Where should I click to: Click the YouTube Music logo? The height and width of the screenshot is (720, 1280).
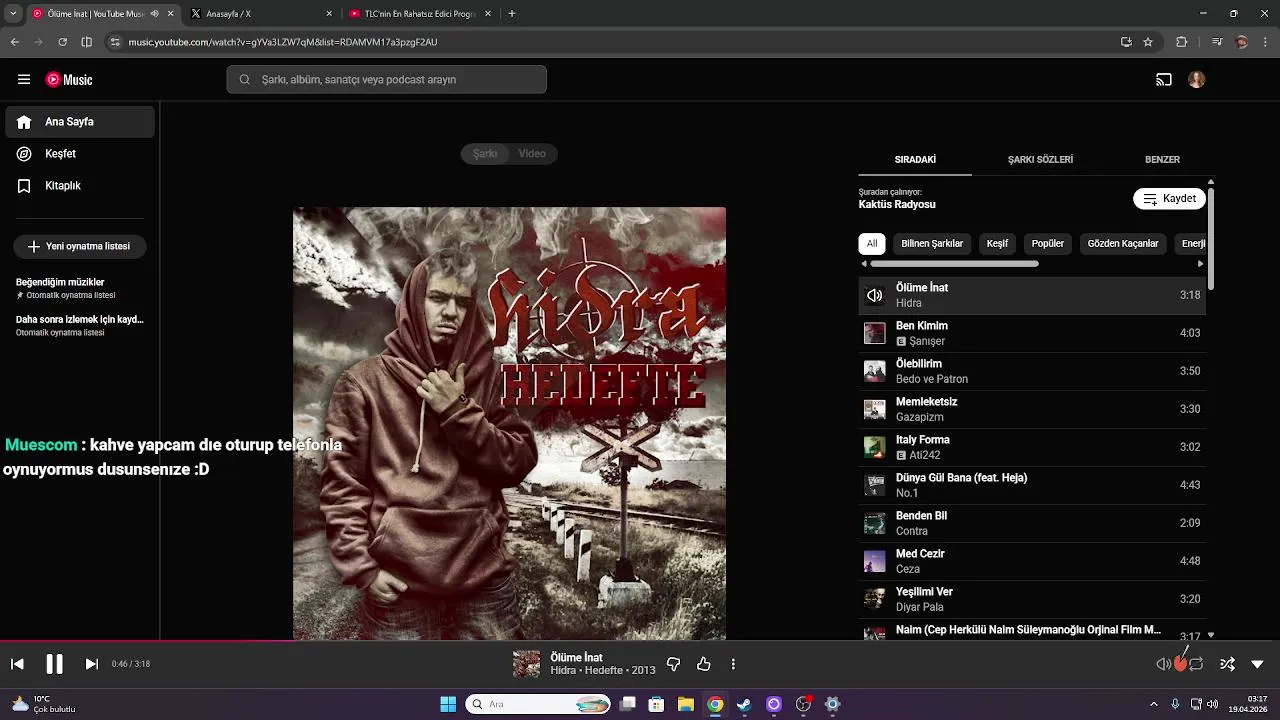69,80
